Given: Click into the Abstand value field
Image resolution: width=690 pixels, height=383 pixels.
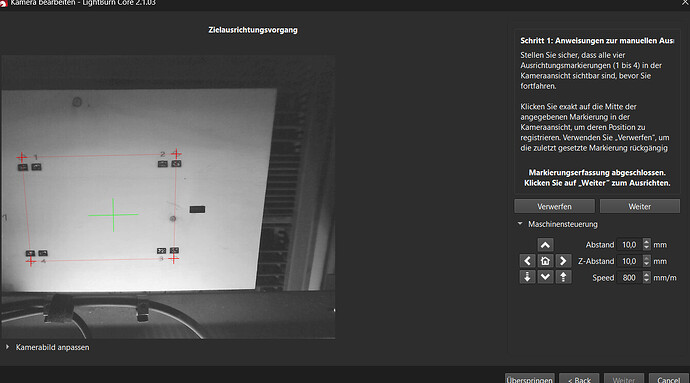Looking at the screenshot, I should 629,245.
